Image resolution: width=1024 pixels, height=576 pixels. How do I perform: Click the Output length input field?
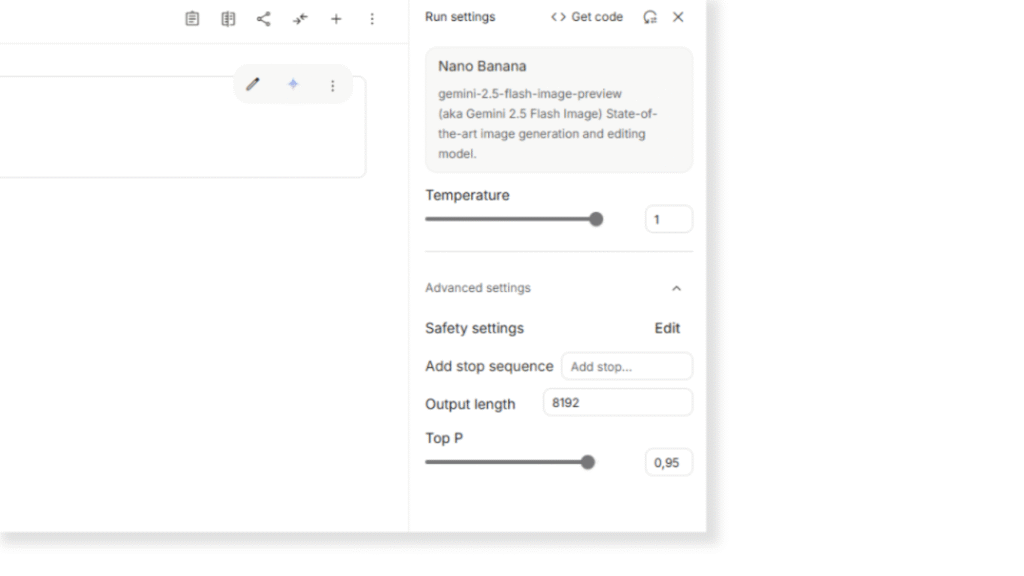(617, 403)
